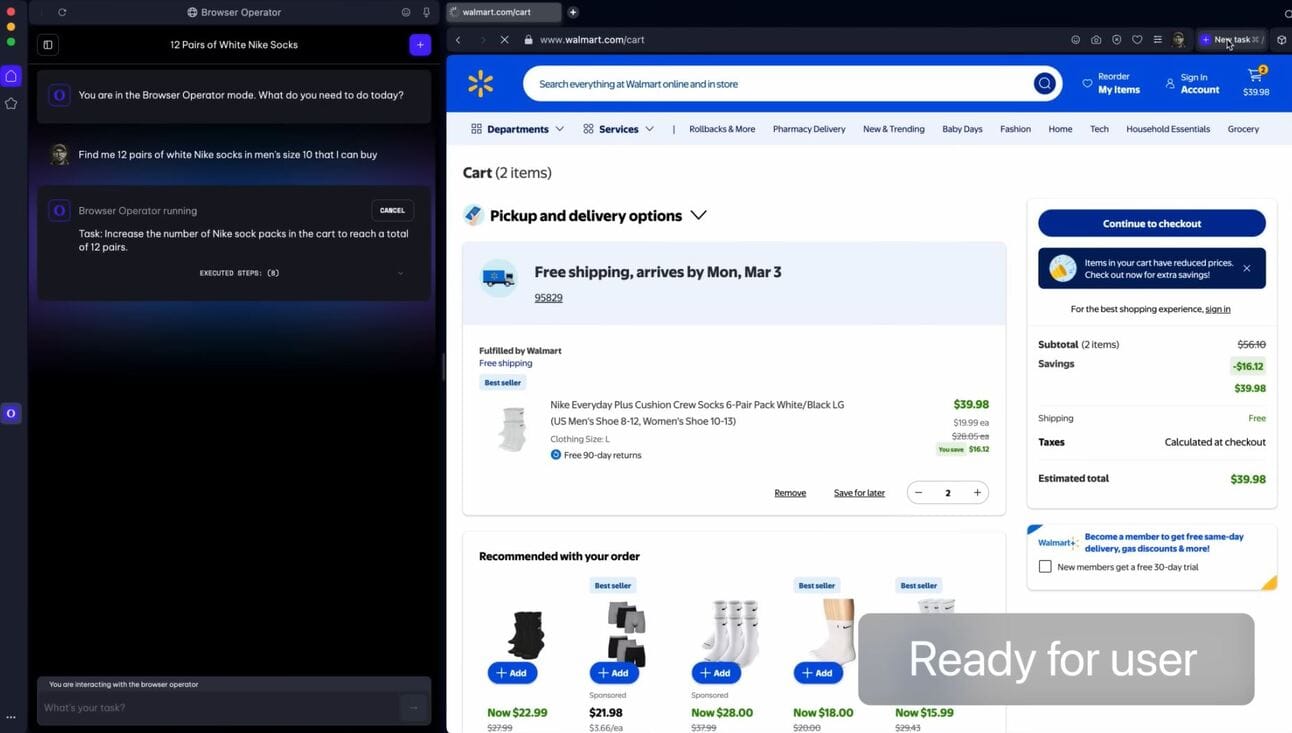Click the Save for later link
Viewport: 1292px width, 733px height.
click(x=859, y=493)
